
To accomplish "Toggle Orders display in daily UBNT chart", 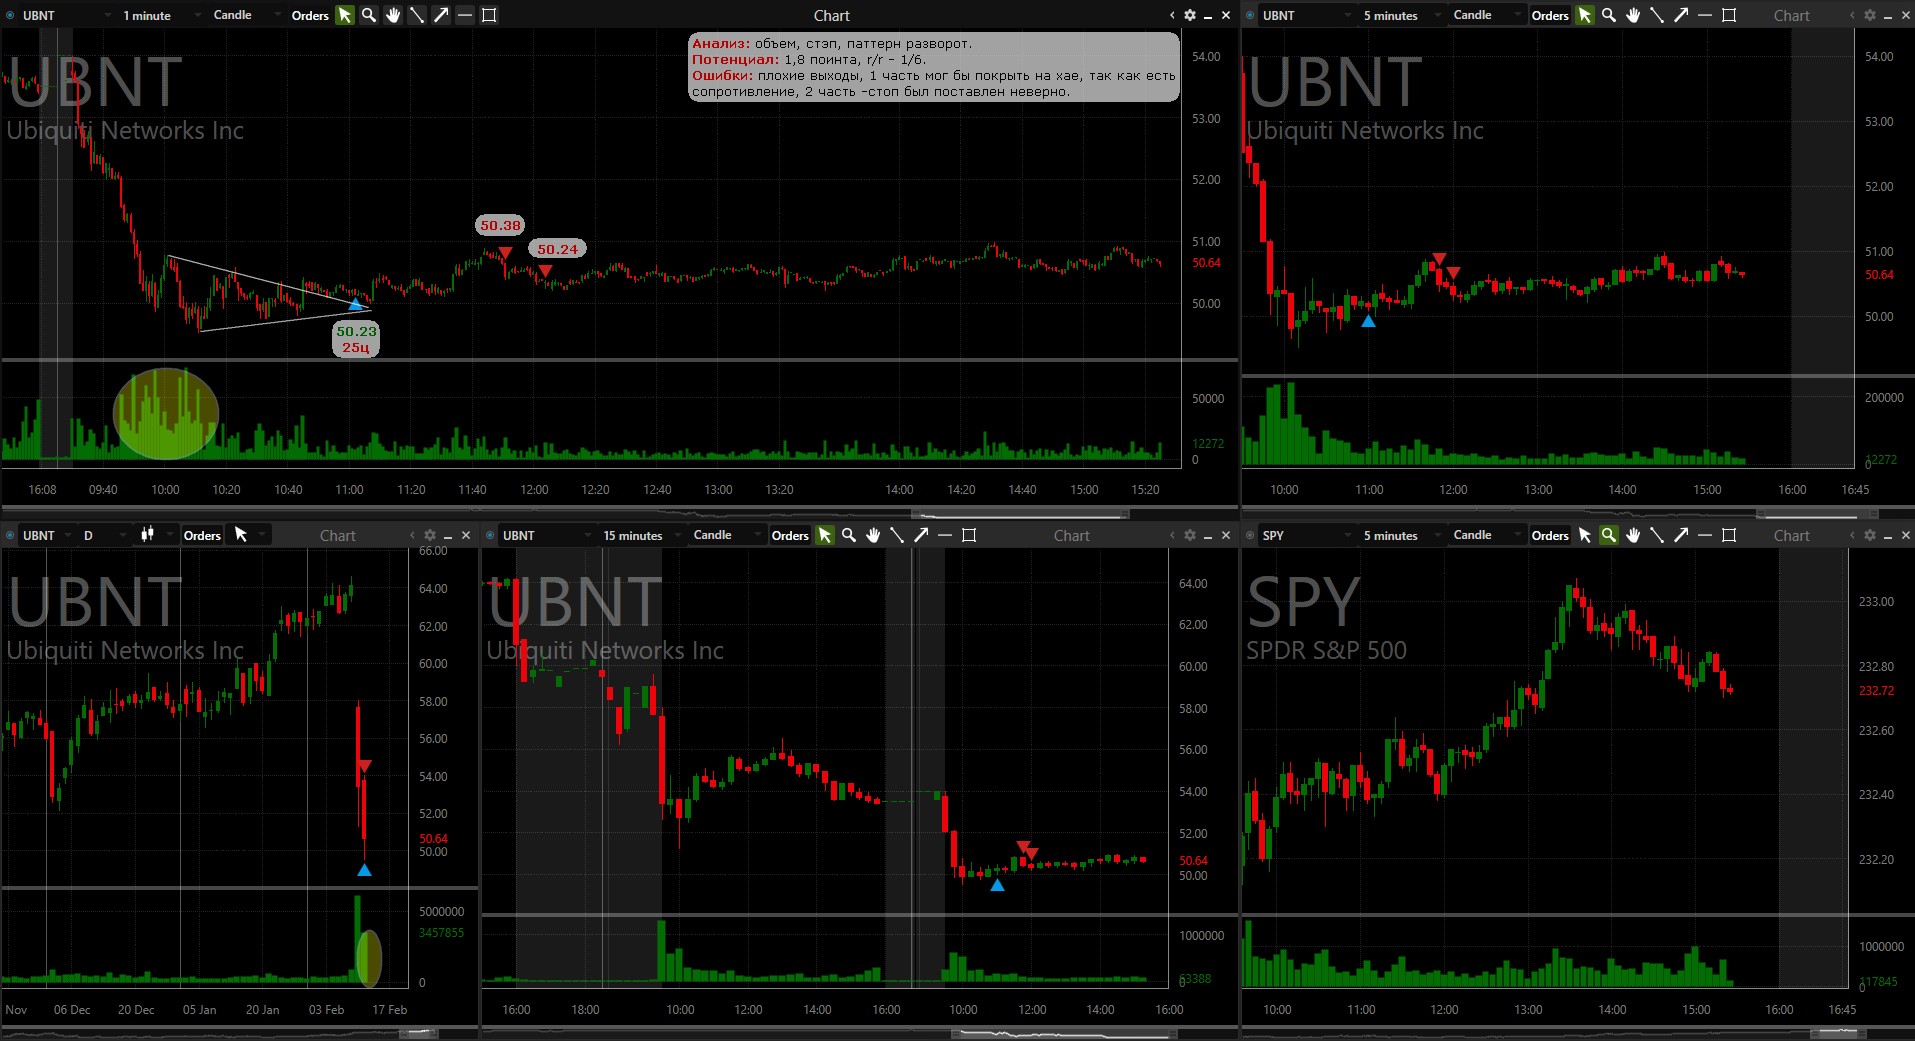I will point(202,535).
